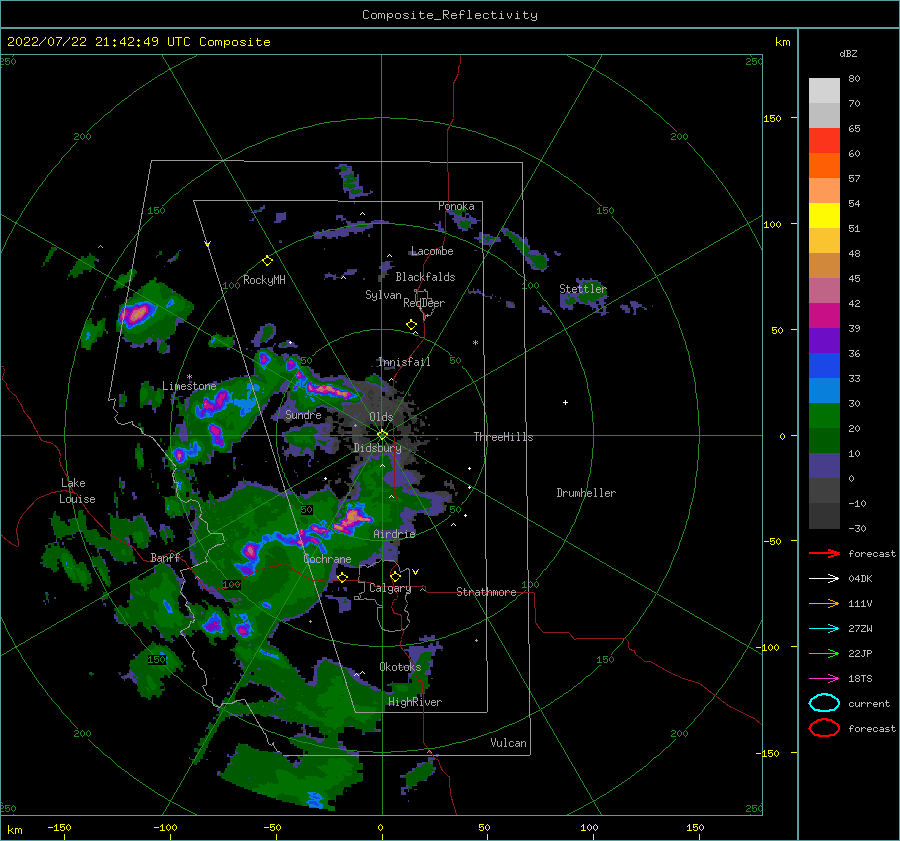Click the yellow diamond marker above RockyMH
The width and height of the screenshot is (900, 841).
point(267,261)
